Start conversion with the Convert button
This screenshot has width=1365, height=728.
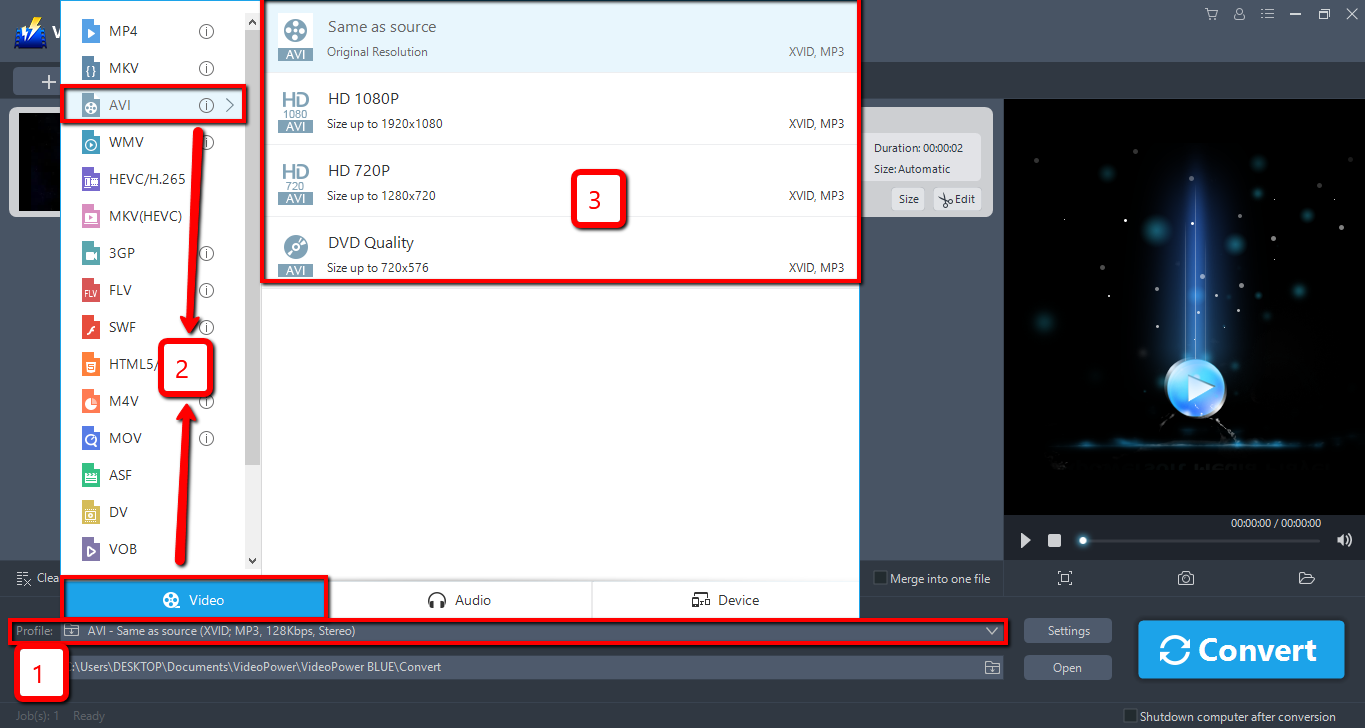click(1240, 649)
